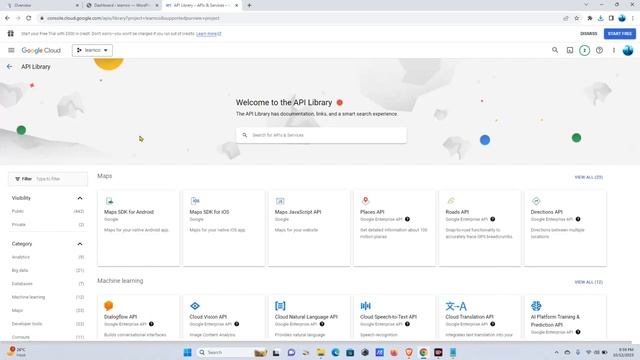The width and height of the screenshot is (640, 360).
Task: Open the Google Cloud navigation hamburger menu
Action: click(x=11, y=50)
